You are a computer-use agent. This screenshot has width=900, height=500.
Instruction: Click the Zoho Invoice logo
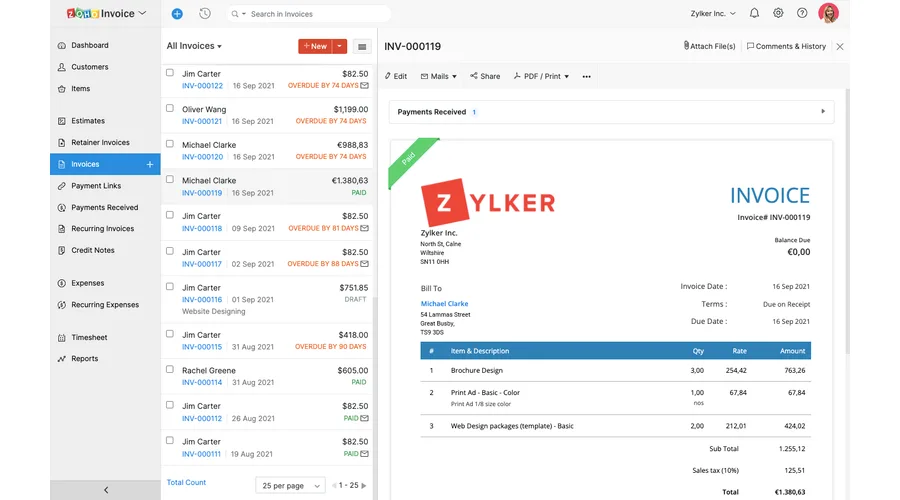[100, 13]
